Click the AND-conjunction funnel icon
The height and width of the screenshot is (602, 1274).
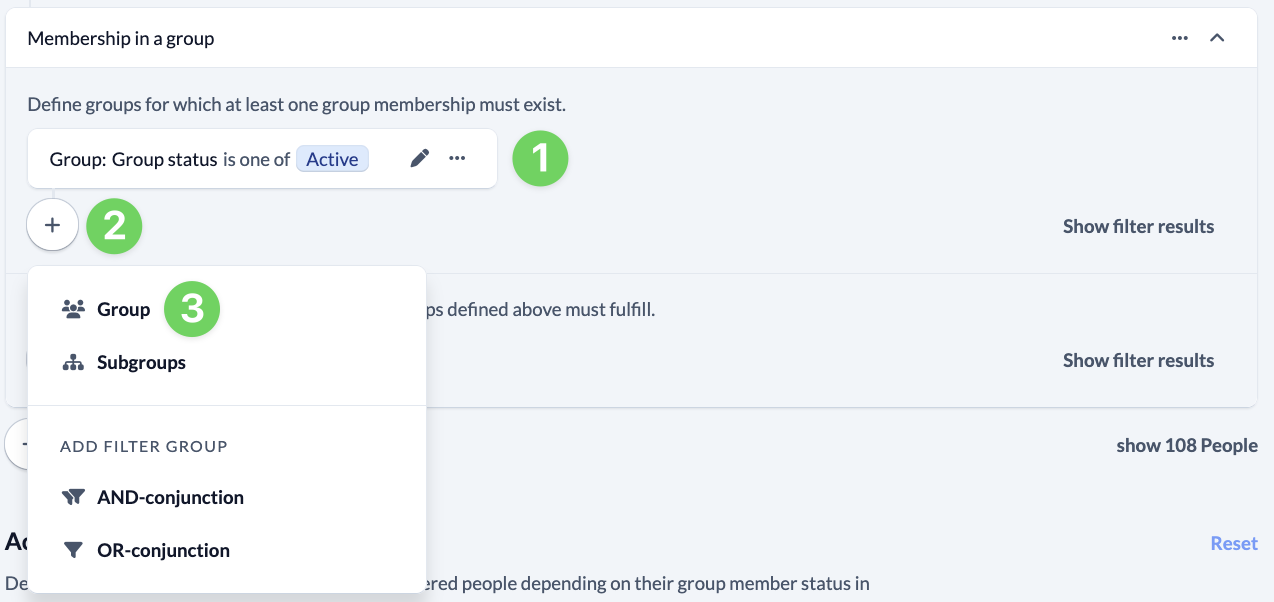click(x=73, y=497)
